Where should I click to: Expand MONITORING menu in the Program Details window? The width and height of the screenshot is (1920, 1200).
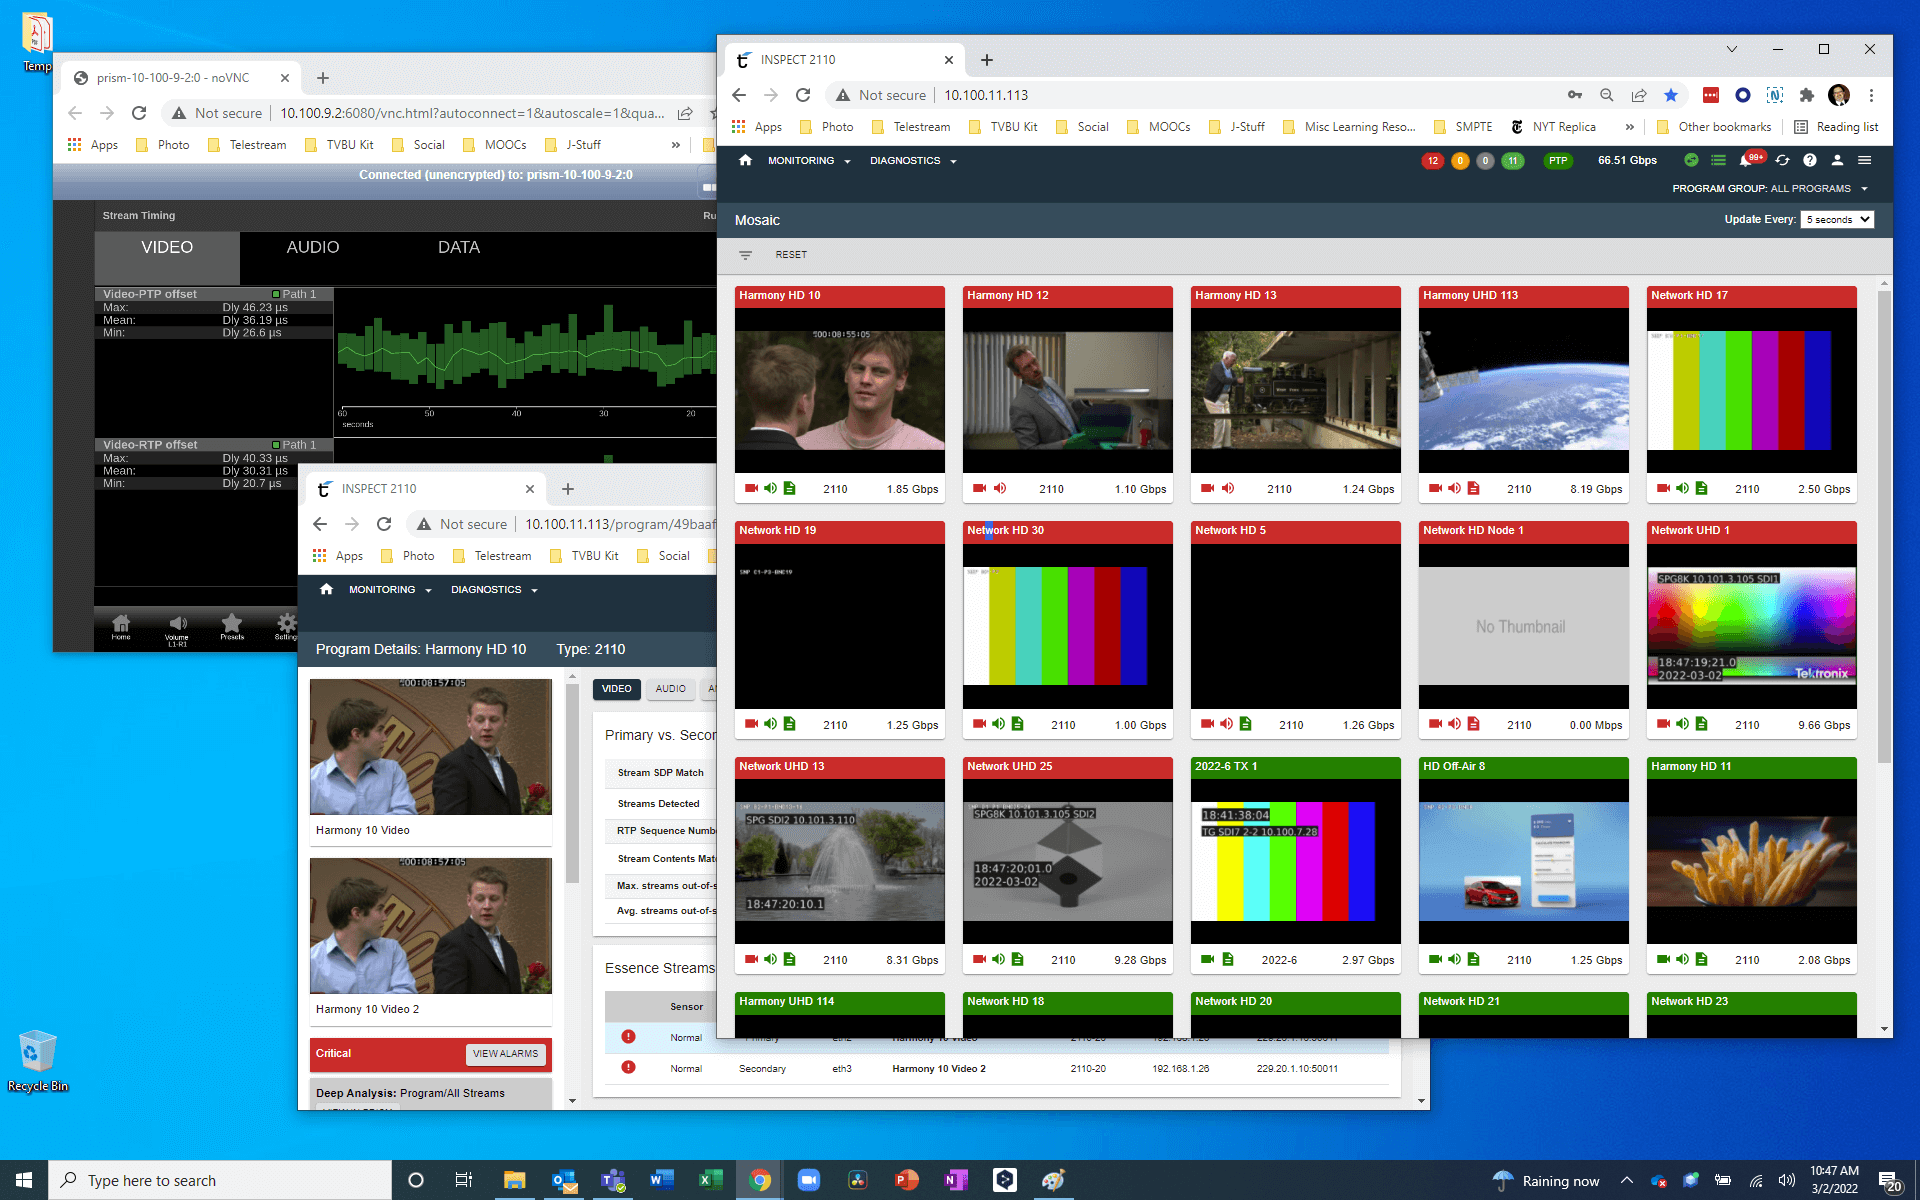[390, 590]
